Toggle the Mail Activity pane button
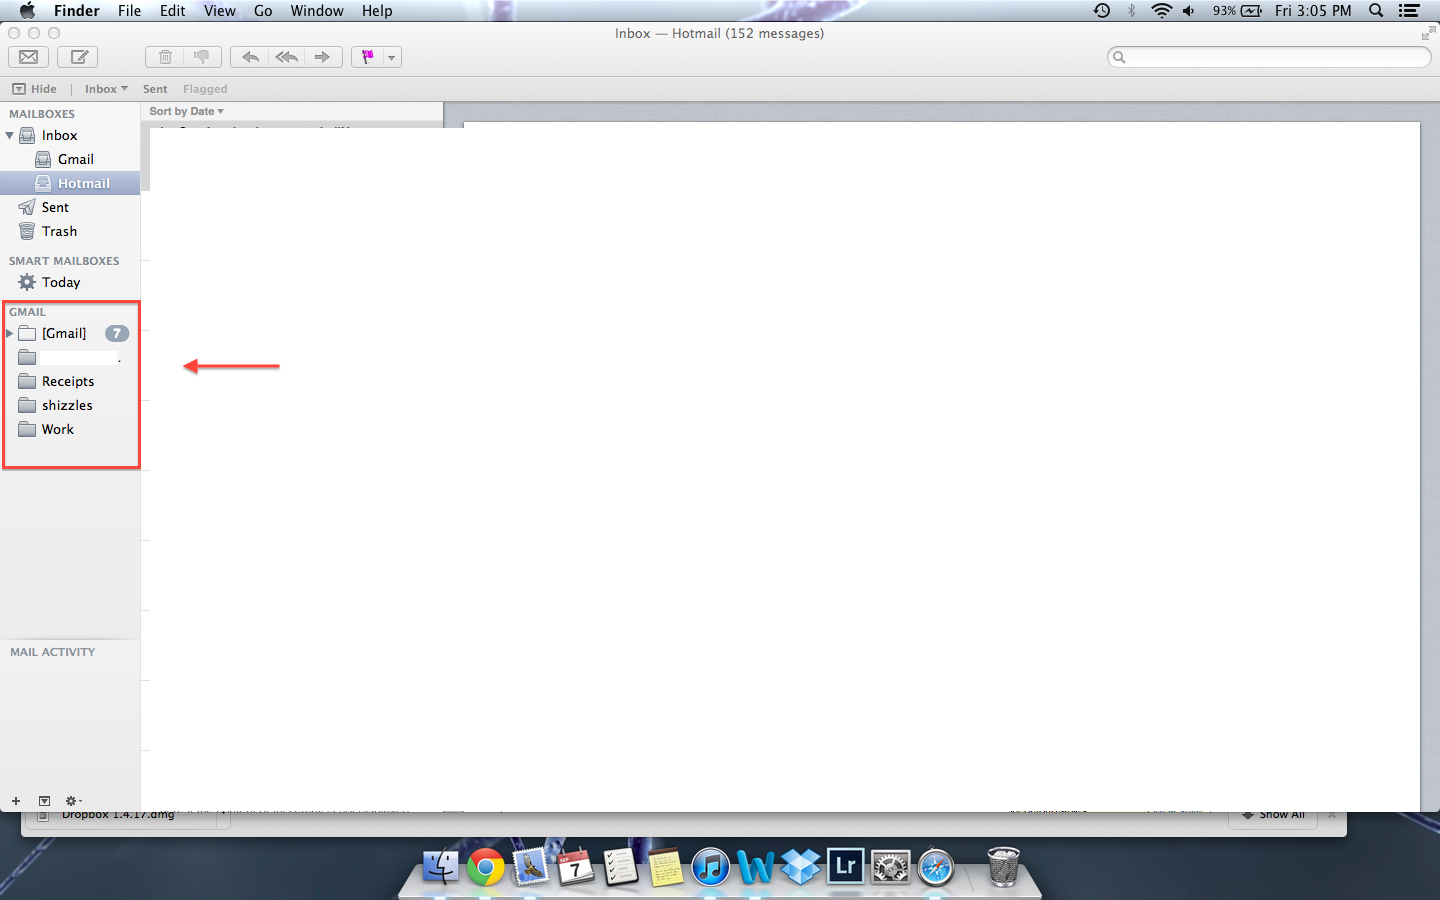This screenshot has height=900, width=1440. (x=44, y=801)
